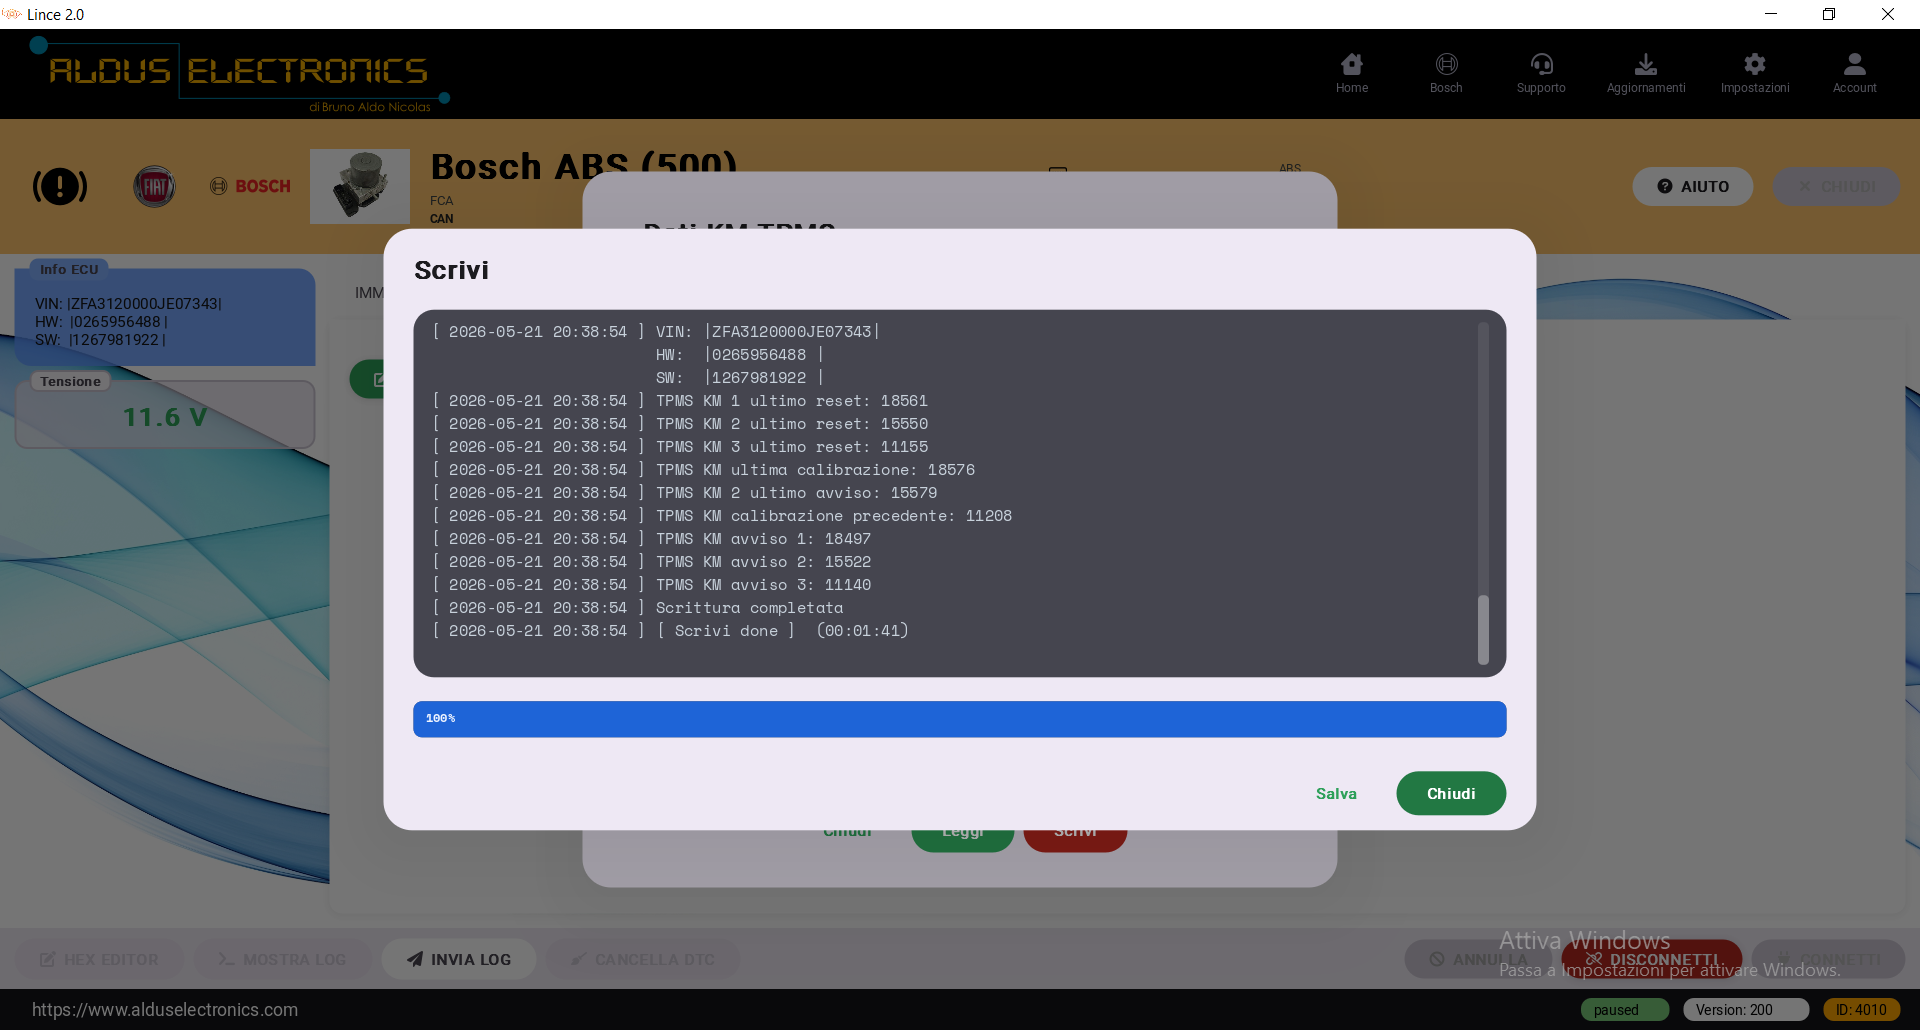The image size is (1920, 1030).
Task: Click the 'ID: 4010' status badge
Action: tap(1861, 1010)
